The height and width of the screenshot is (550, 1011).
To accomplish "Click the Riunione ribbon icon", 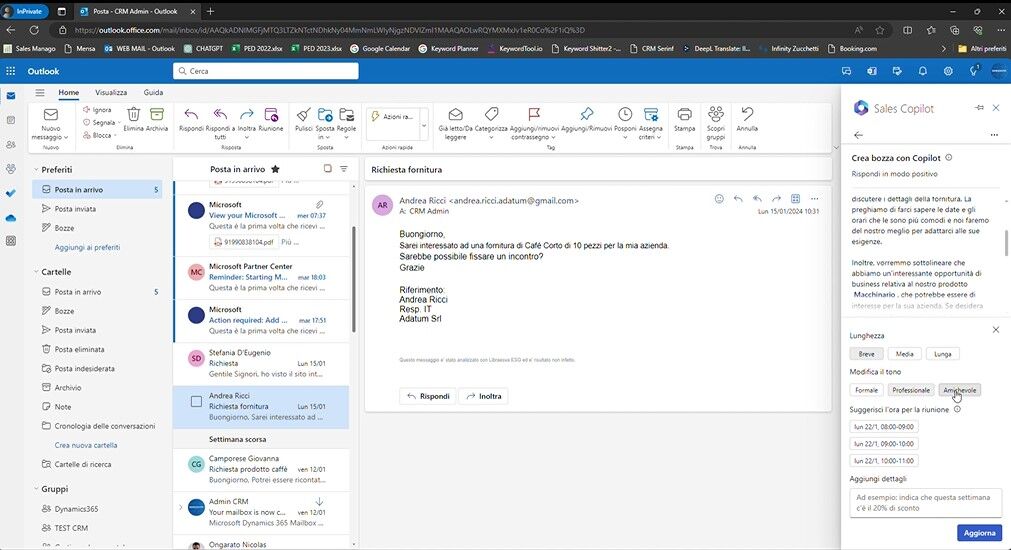I will [271, 114].
